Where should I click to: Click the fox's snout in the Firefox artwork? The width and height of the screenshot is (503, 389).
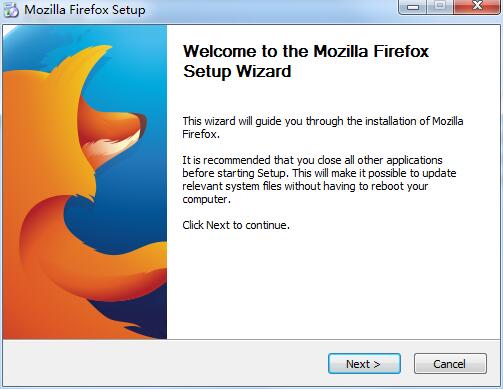coord(137,123)
